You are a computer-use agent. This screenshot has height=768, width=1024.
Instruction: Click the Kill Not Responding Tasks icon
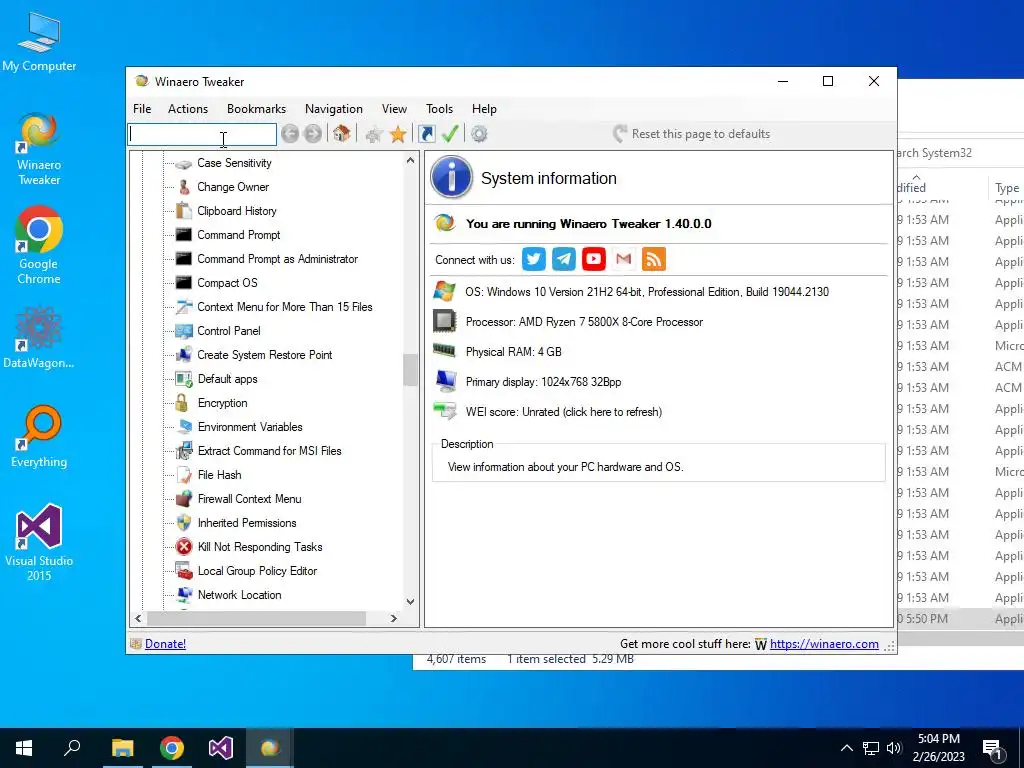[184, 547]
